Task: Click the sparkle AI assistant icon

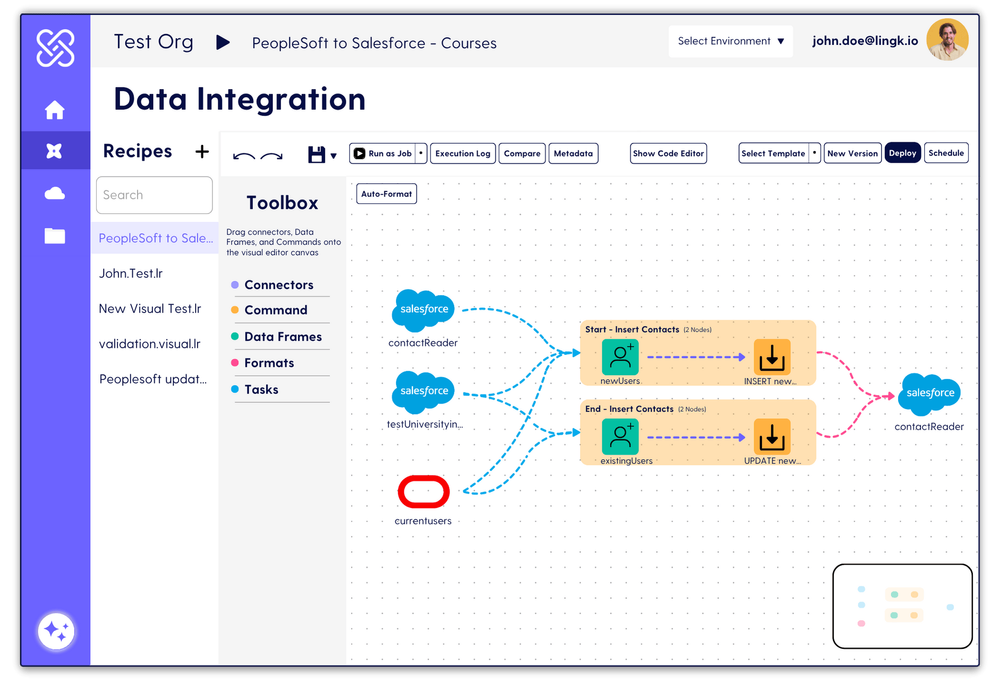Action: tap(56, 631)
